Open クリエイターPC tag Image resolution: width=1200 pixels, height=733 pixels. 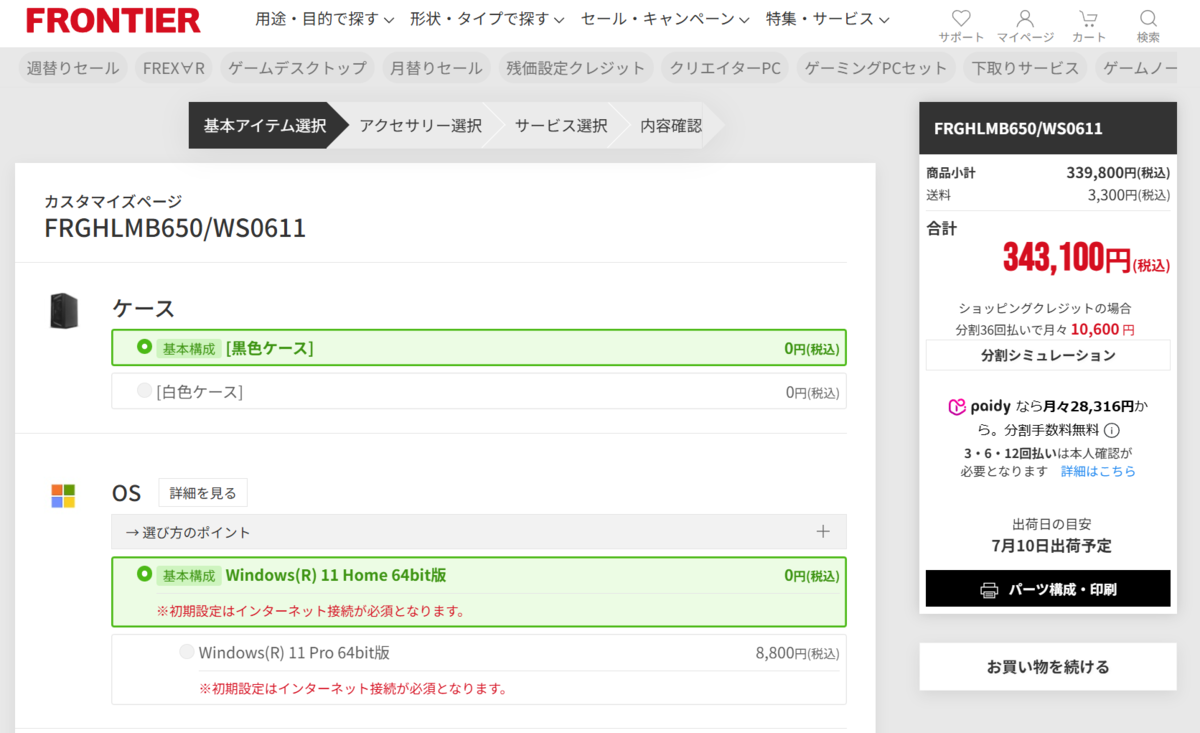tap(725, 68)
